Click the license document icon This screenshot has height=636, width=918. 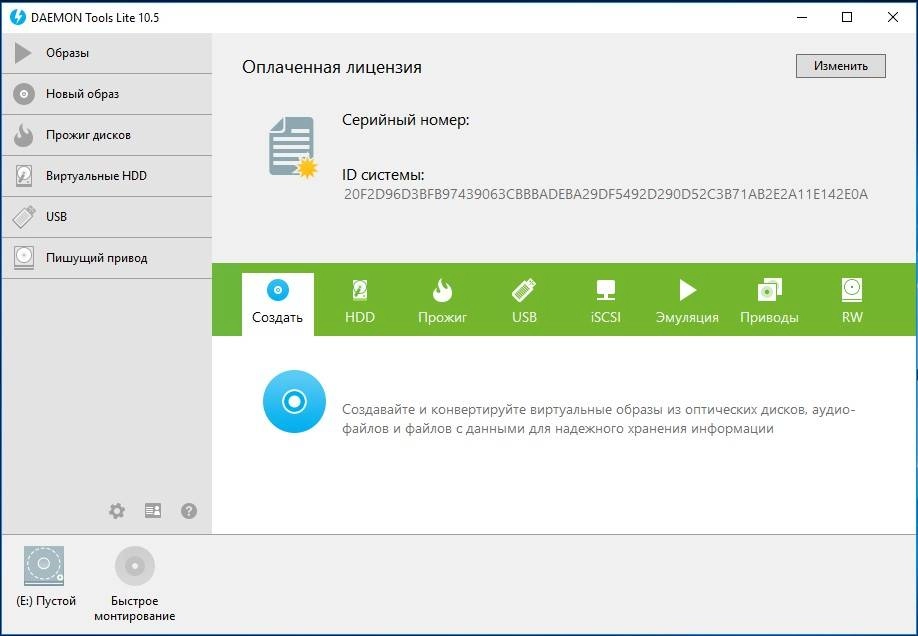(x=293, y=147)
